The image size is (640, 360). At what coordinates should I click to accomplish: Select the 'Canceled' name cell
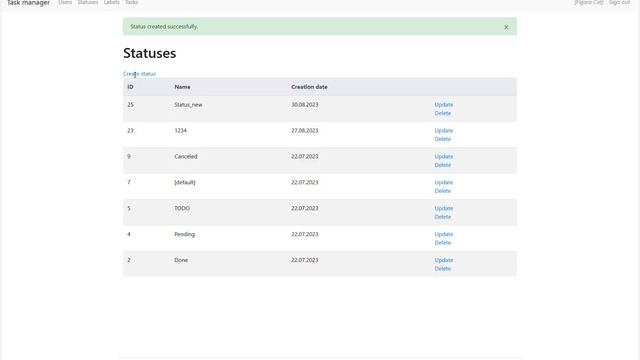[x=186, y=156]
